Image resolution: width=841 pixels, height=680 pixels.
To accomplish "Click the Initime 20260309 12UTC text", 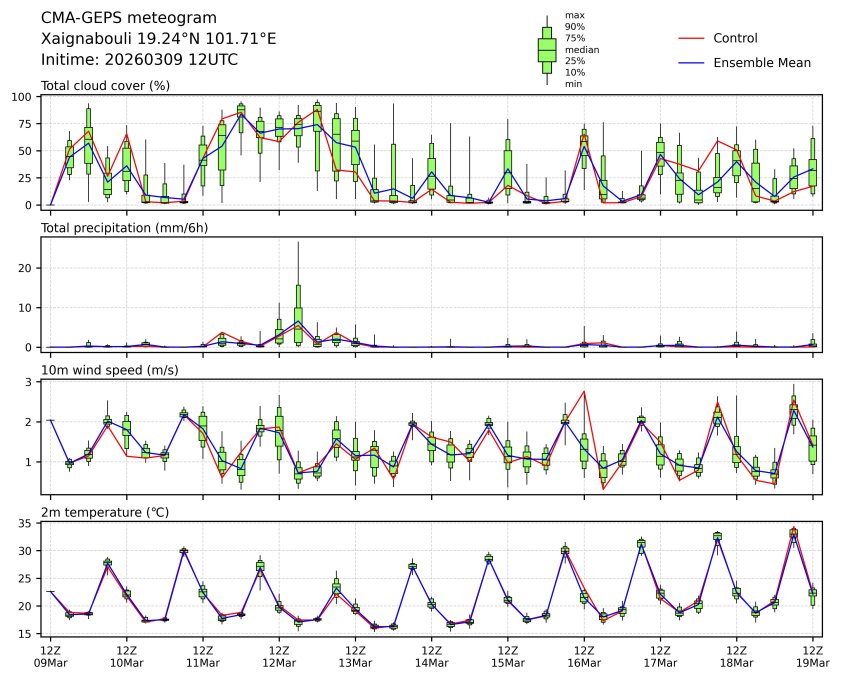I will pyautogui.click(x=139, y=60).
